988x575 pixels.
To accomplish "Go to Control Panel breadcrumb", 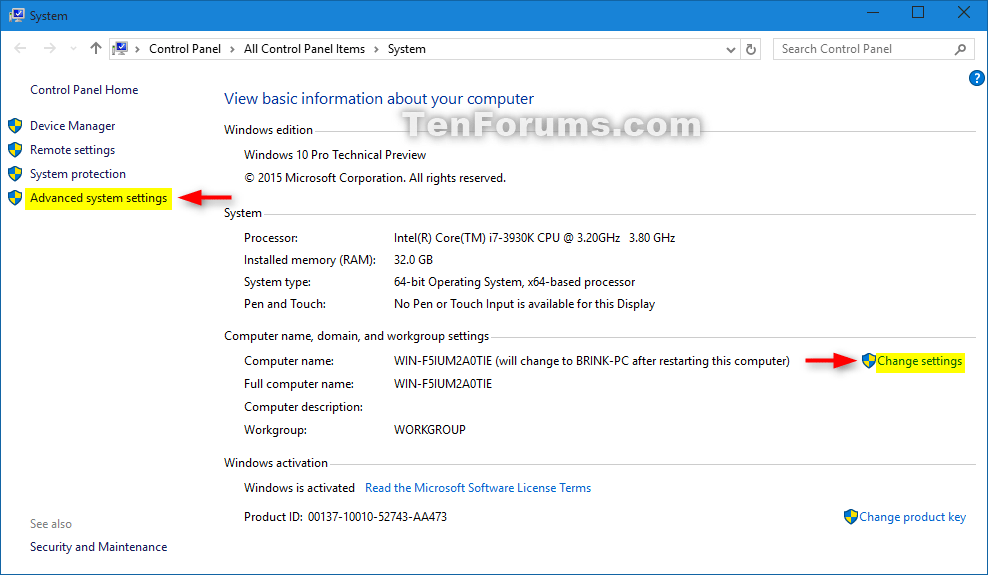I will 185,49.
